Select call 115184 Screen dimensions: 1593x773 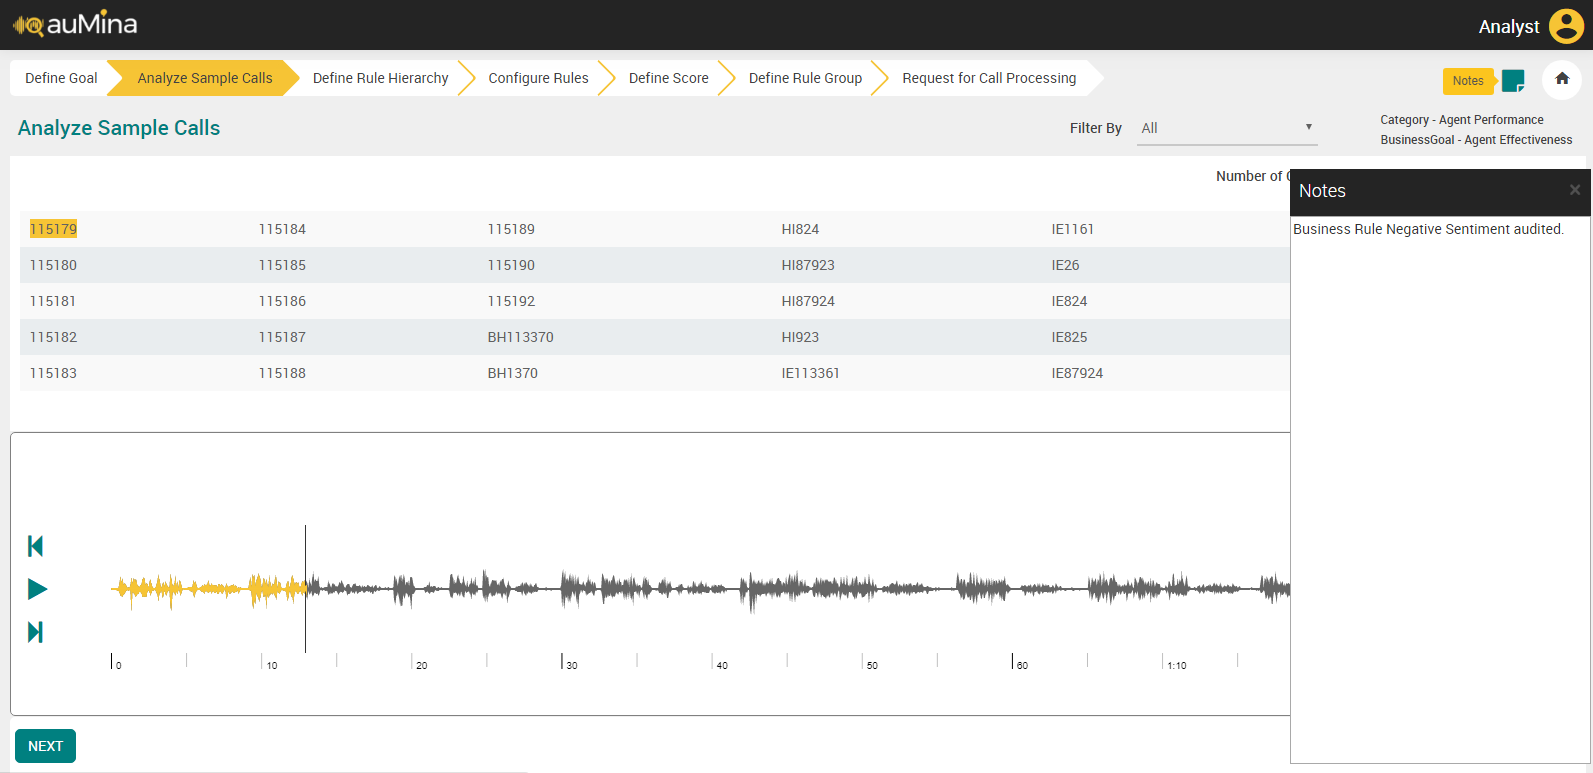coord(282,229)
